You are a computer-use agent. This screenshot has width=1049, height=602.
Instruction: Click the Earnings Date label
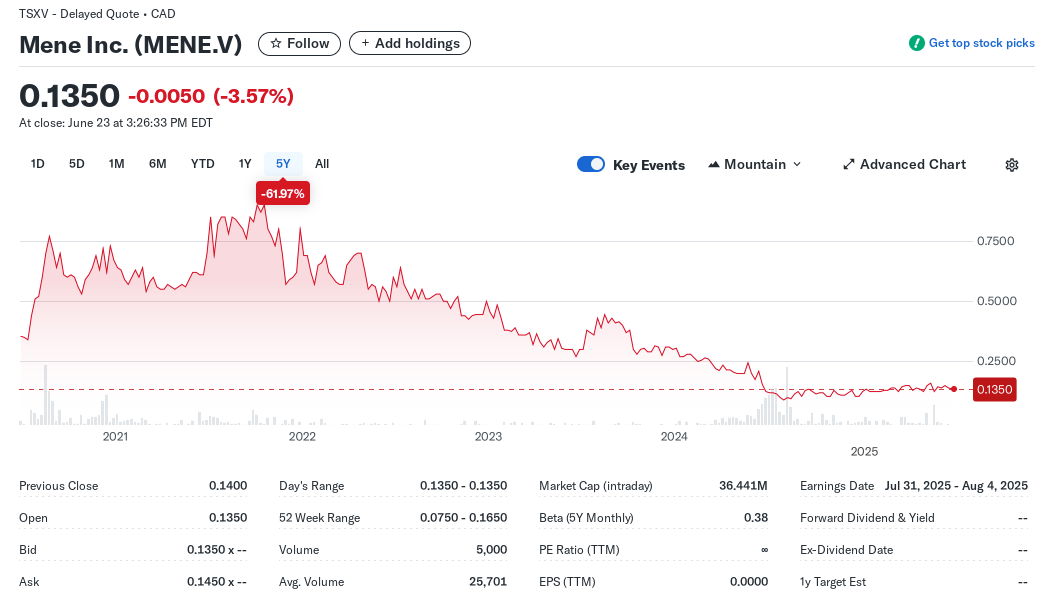[837, 486]
